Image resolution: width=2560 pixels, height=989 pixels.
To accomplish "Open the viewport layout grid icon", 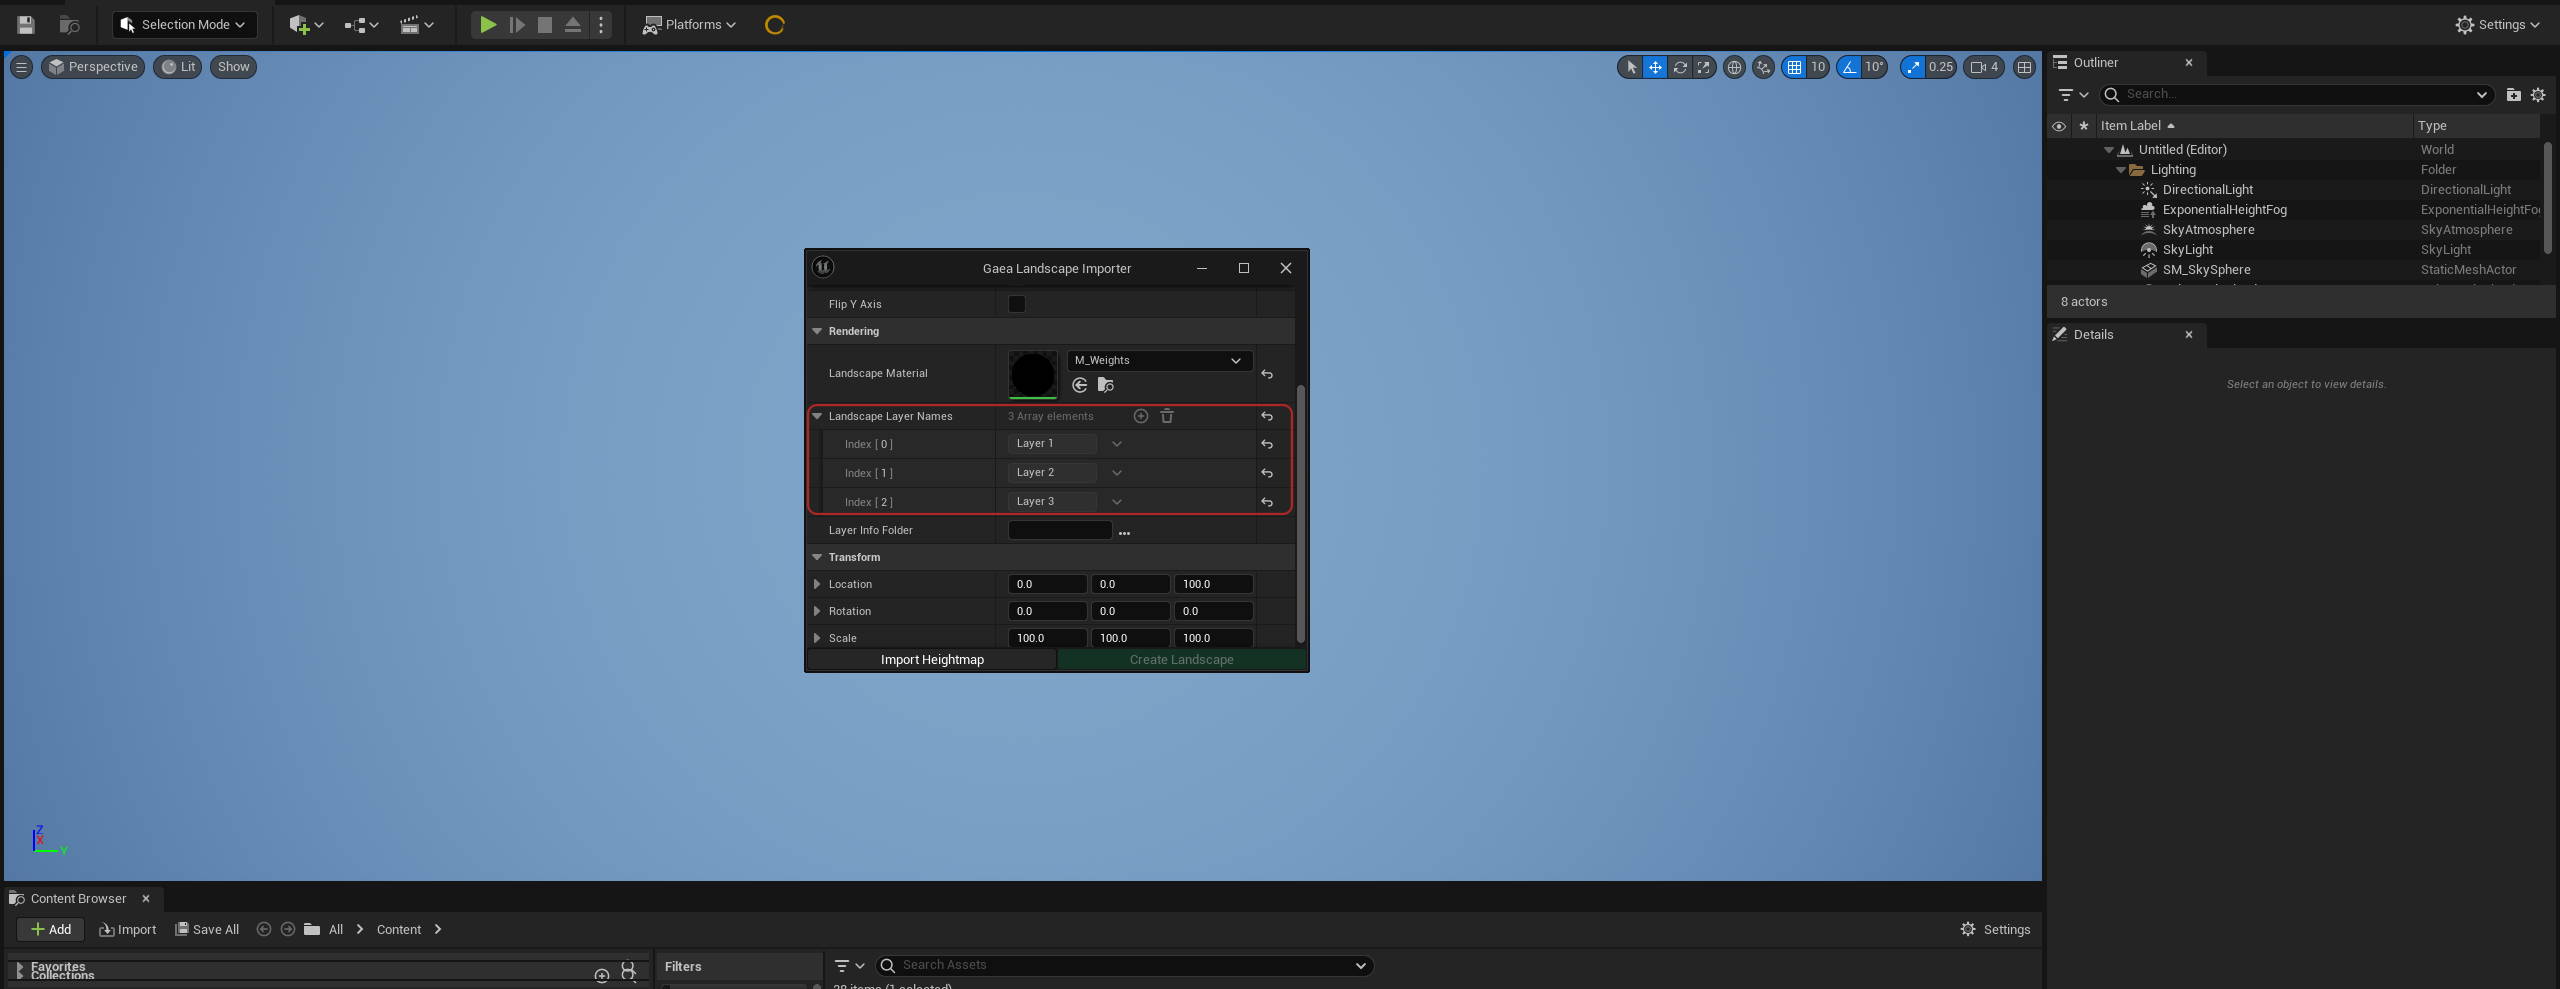I will 2024,67.
